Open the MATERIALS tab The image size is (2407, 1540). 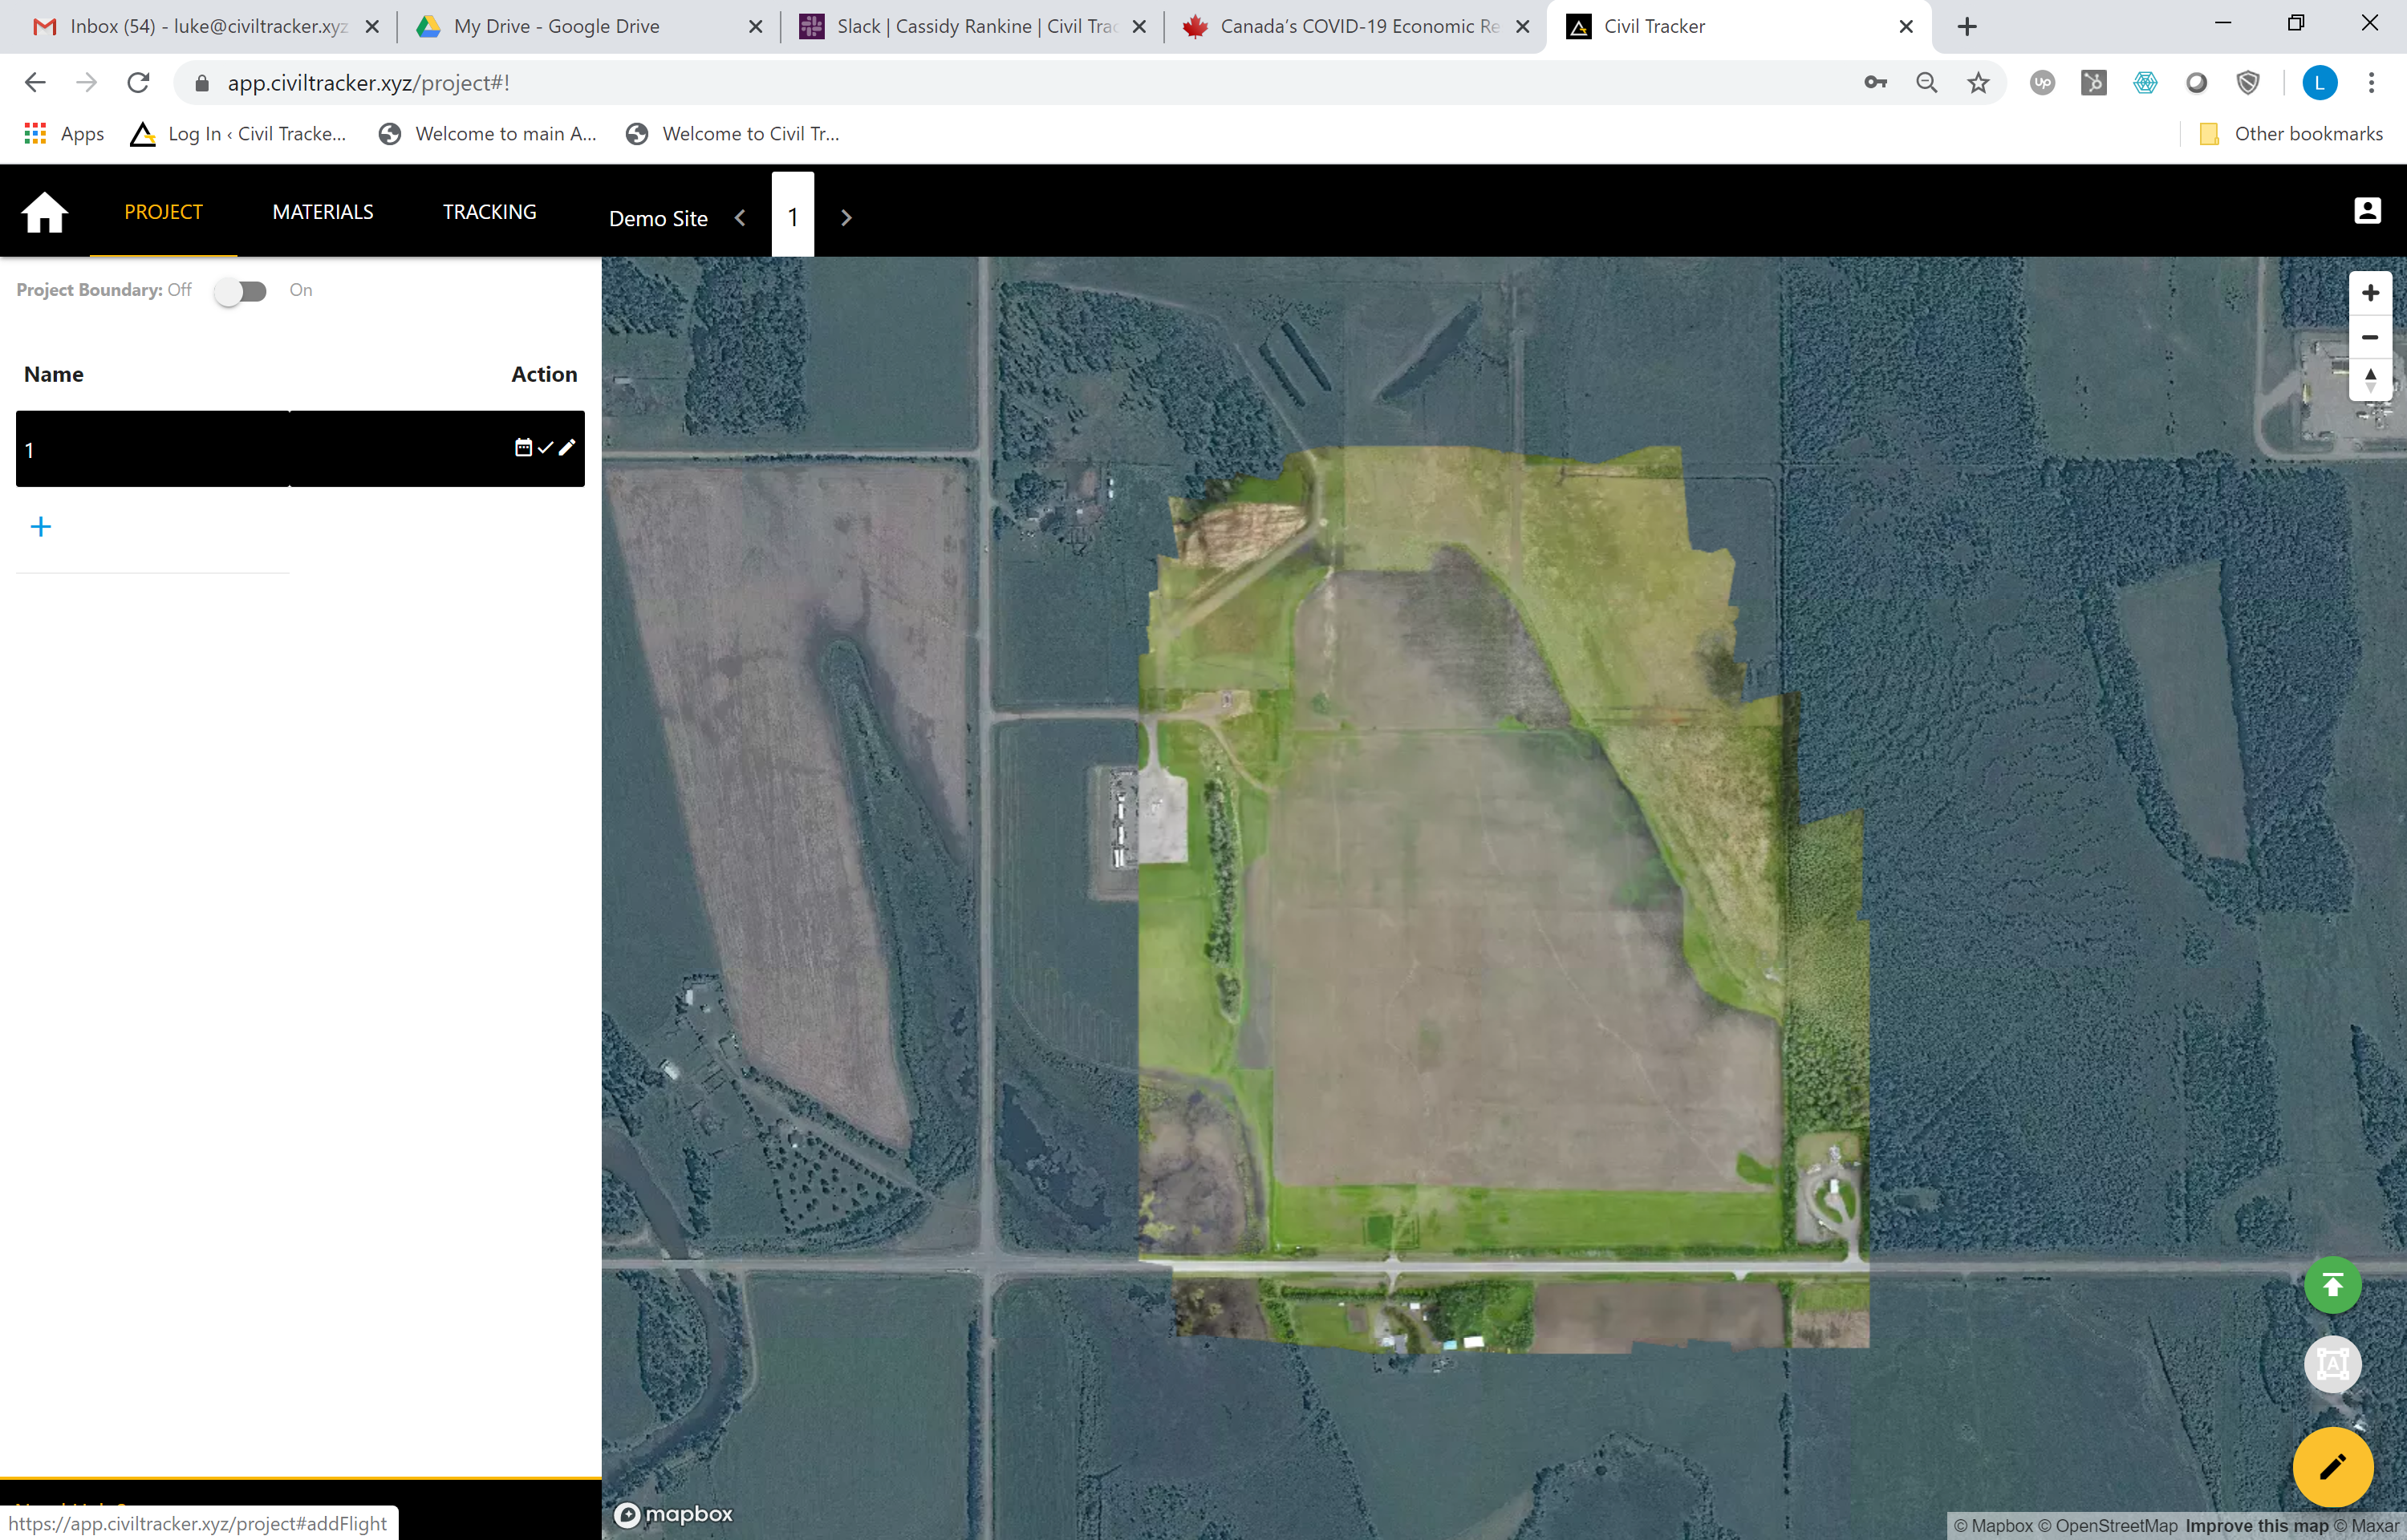323,212
